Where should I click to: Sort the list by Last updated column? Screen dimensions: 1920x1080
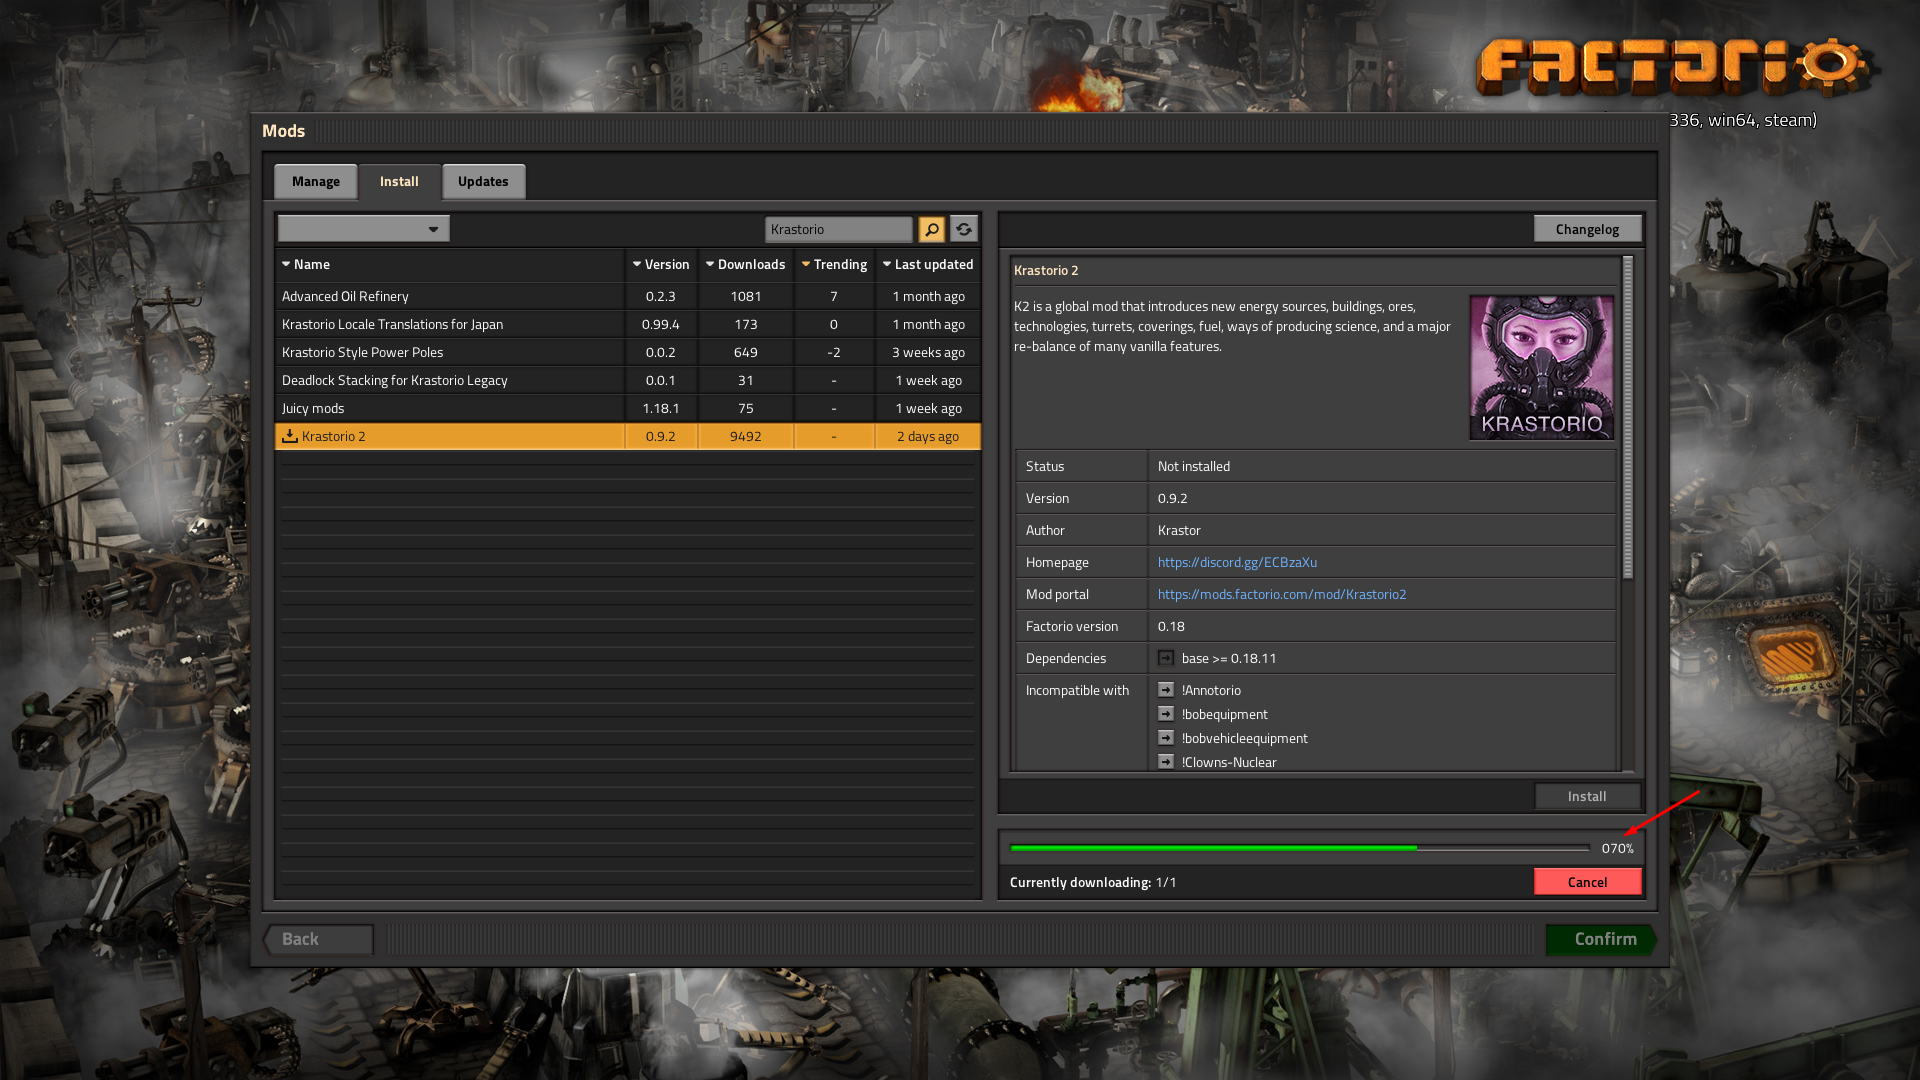[928, 264]
